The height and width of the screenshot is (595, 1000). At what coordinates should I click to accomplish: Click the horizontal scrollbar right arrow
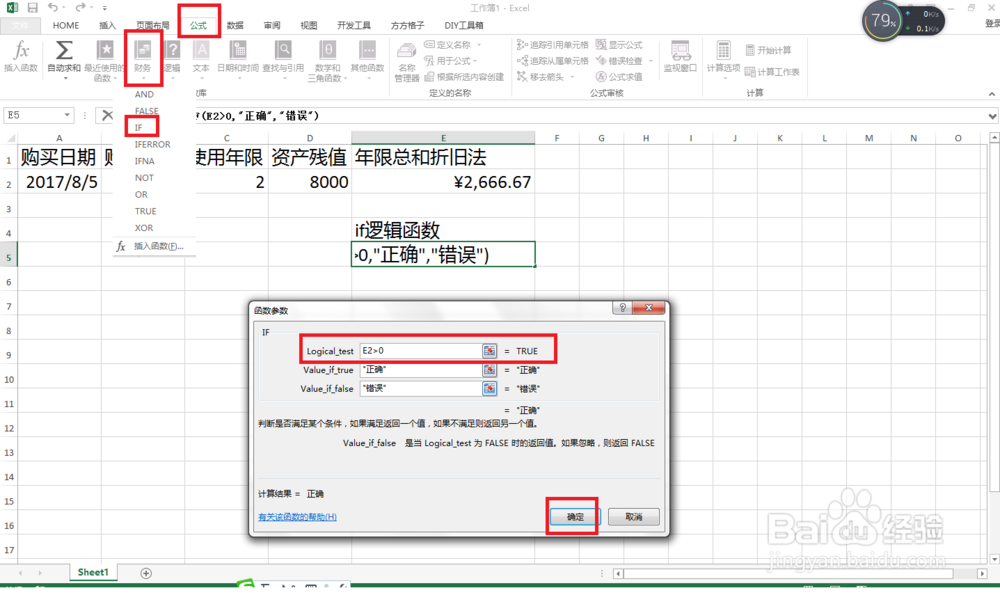tap(982, 573)
